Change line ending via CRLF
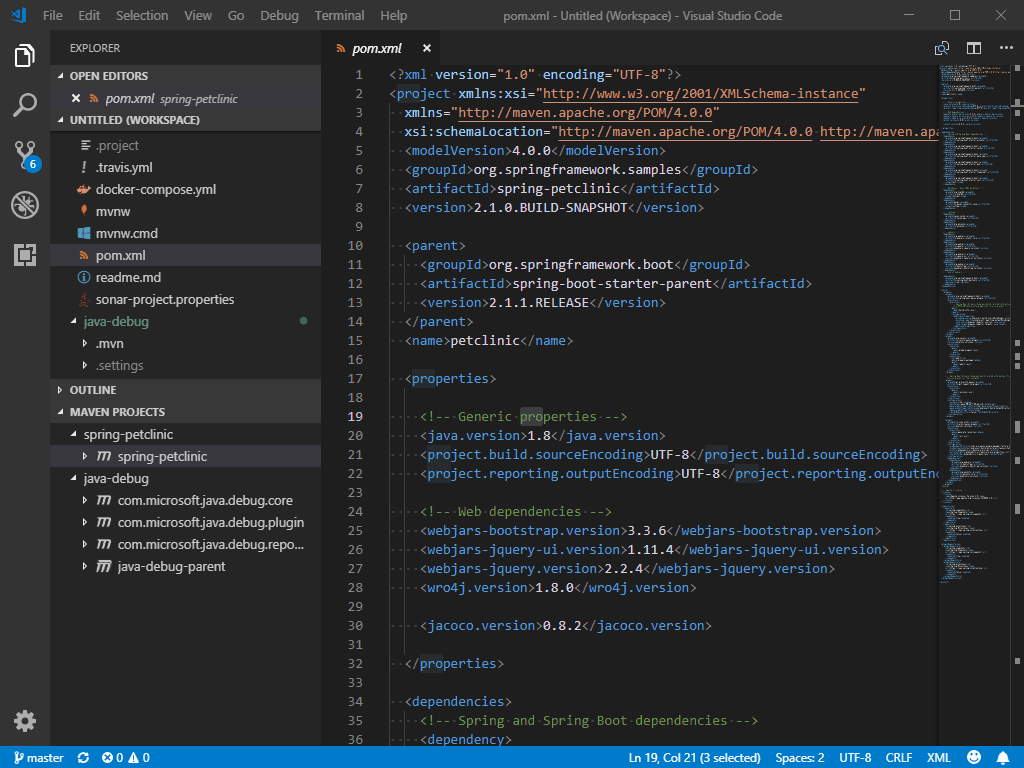Viewport: 1024px width, 768px height. point(899,758)
